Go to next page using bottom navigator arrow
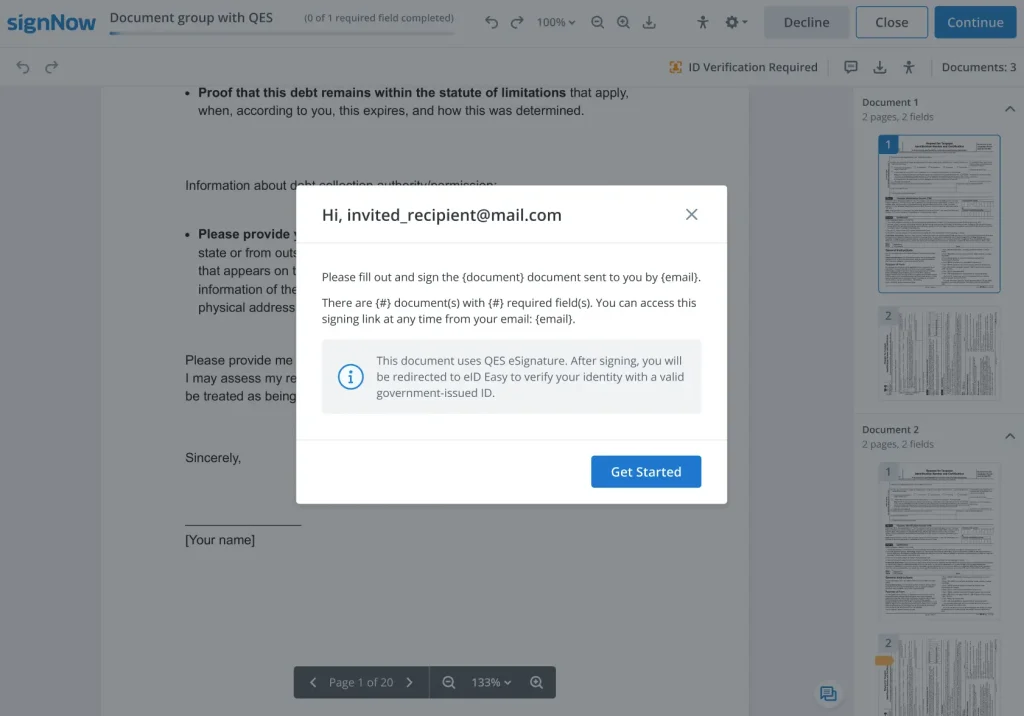1024x716 pixels. point(409,682)
